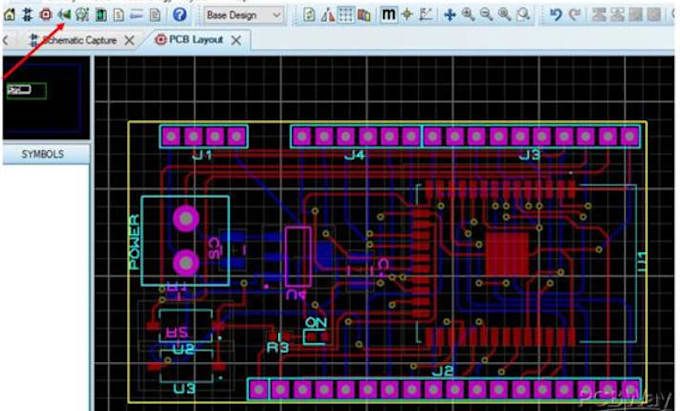The width and height of the screenshot is (680, 411).
Task: Click the Redraw display icon
Action: (309, 15)
